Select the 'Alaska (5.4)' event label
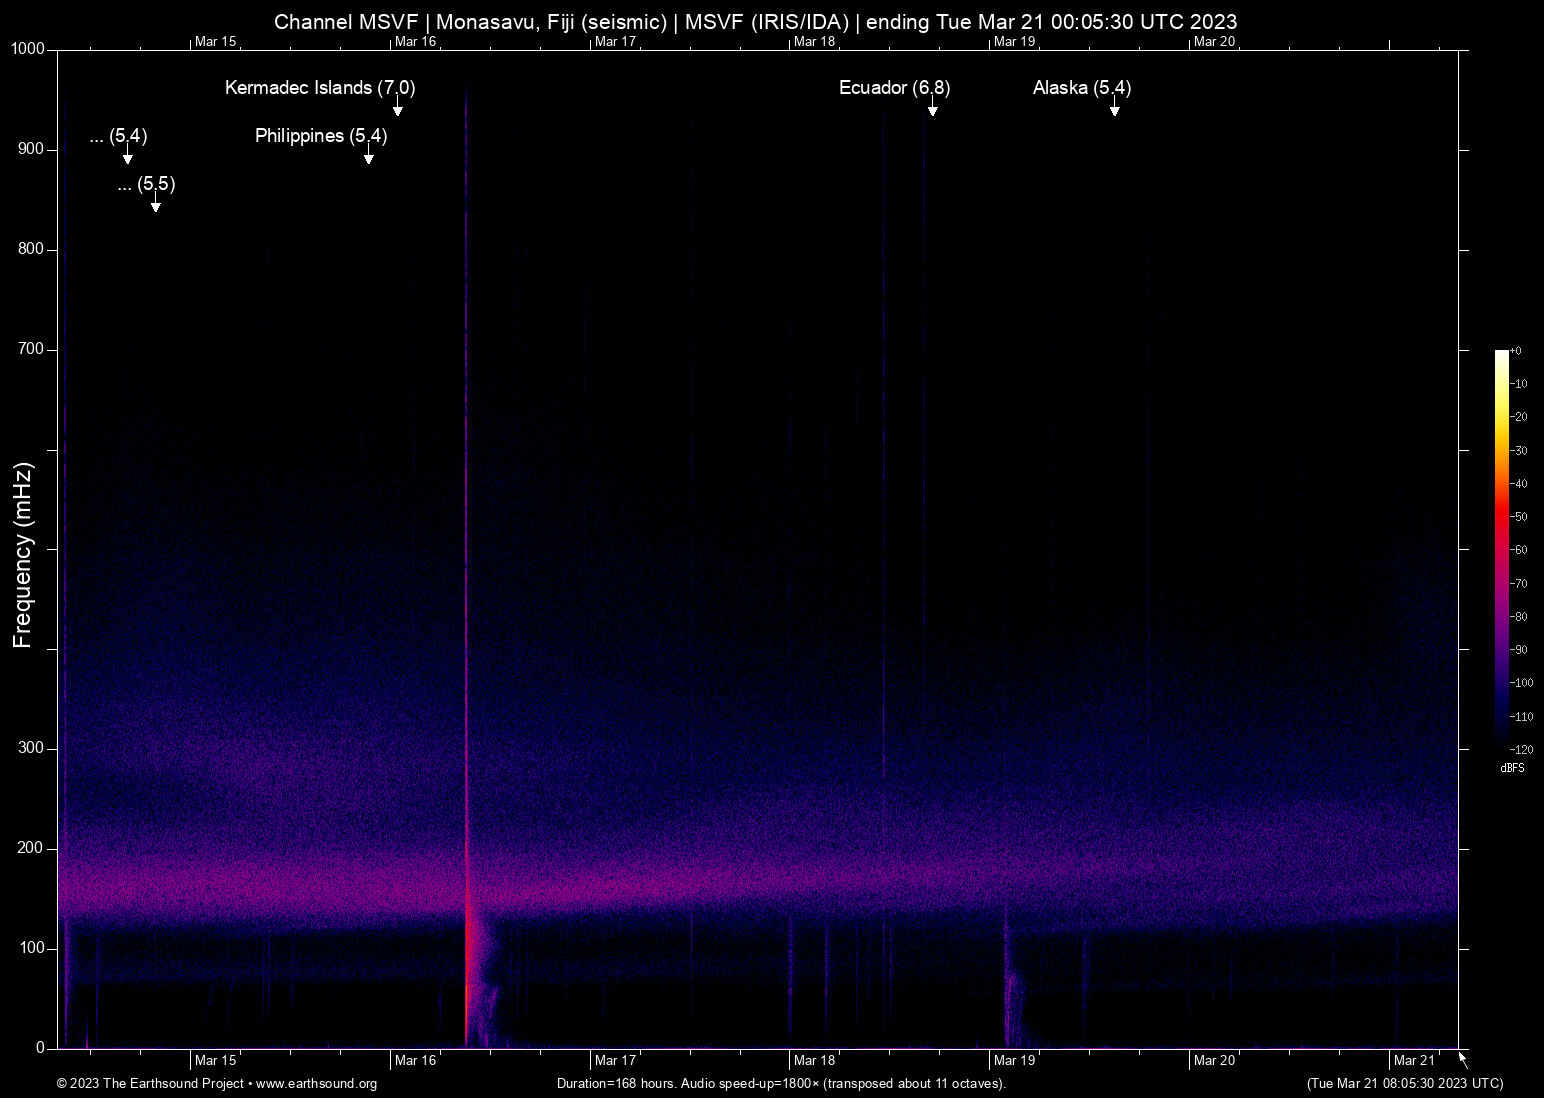 [x=1082, y=88]
